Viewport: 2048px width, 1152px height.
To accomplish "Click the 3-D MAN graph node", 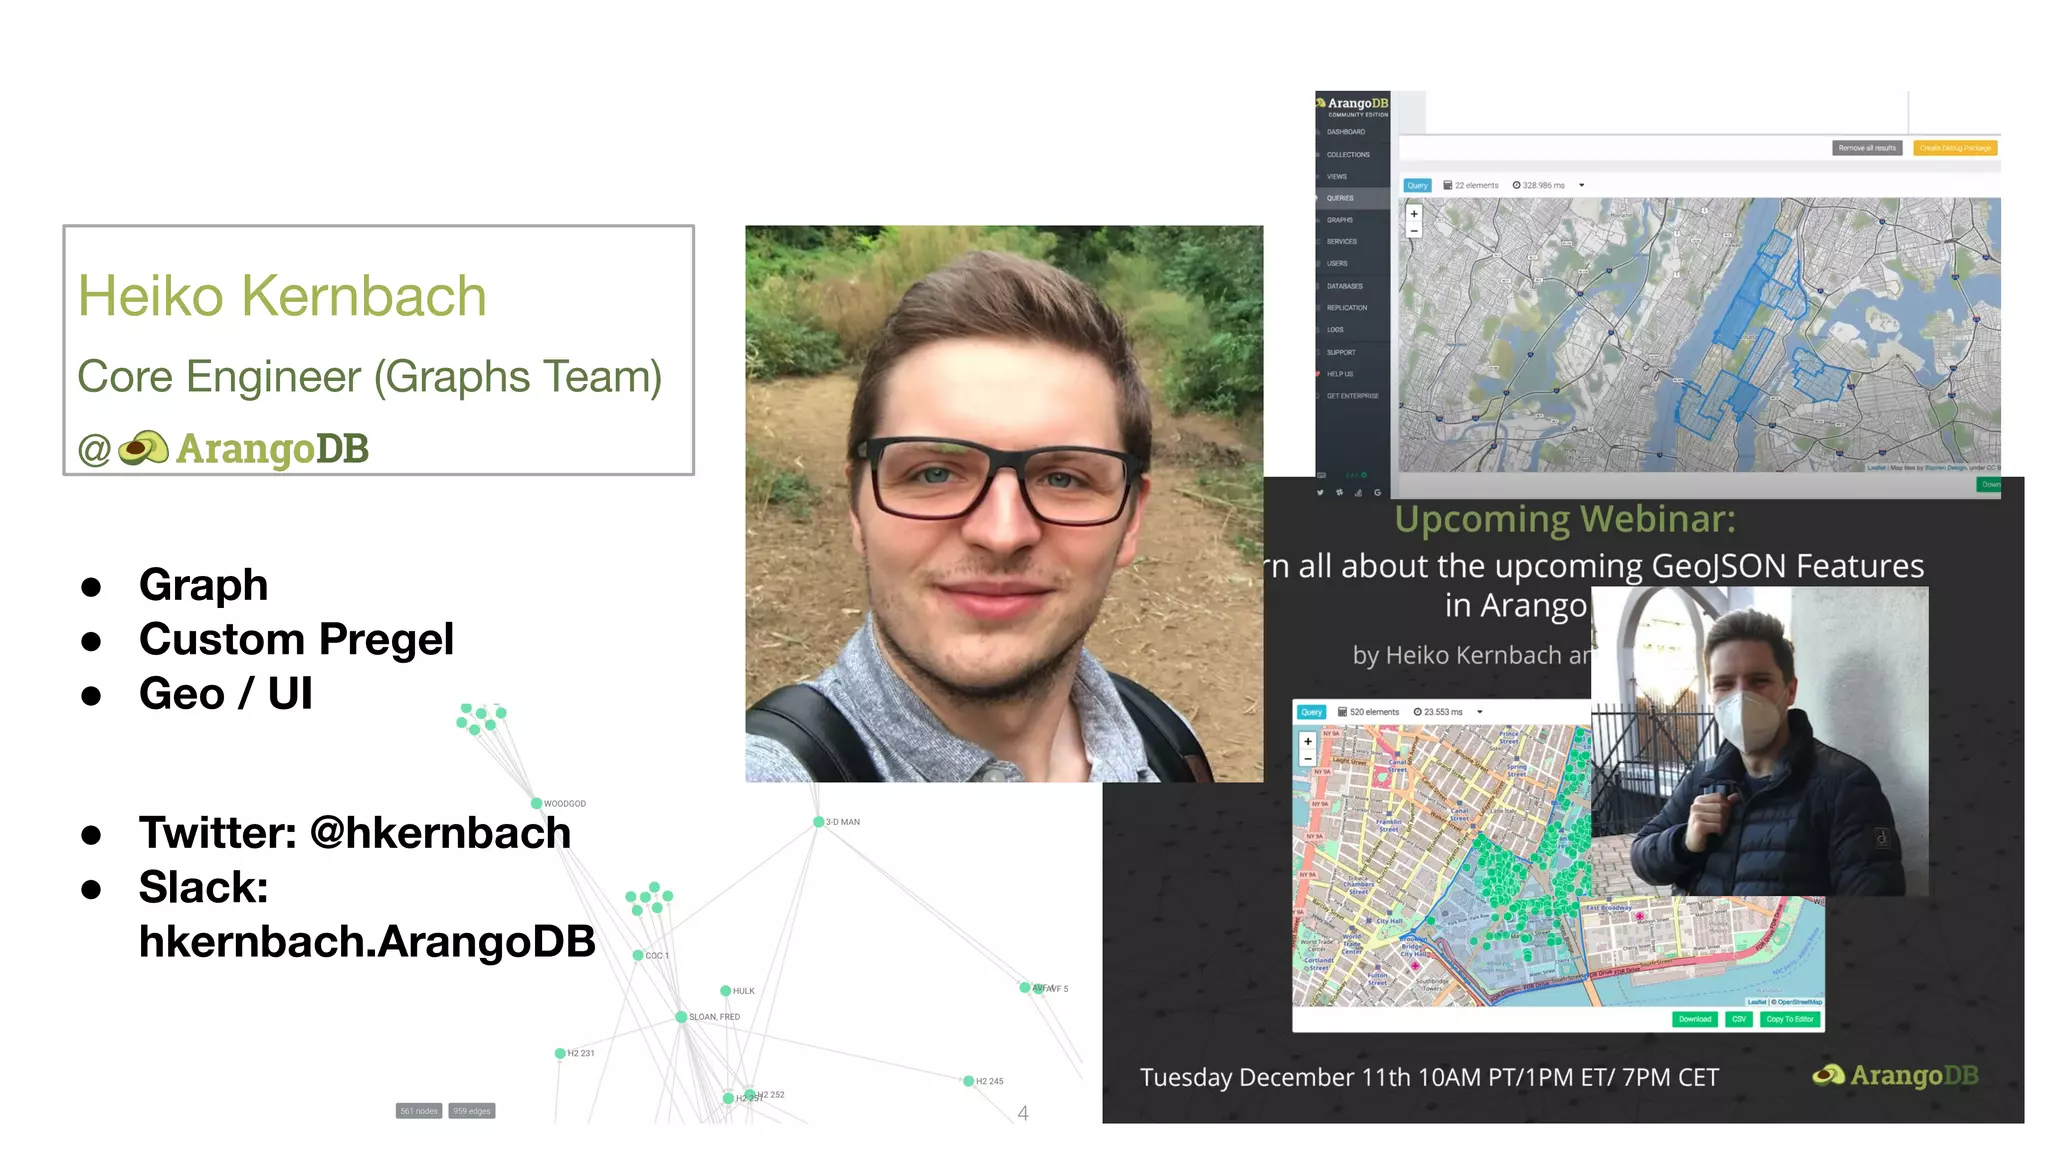I will (819, 822).
